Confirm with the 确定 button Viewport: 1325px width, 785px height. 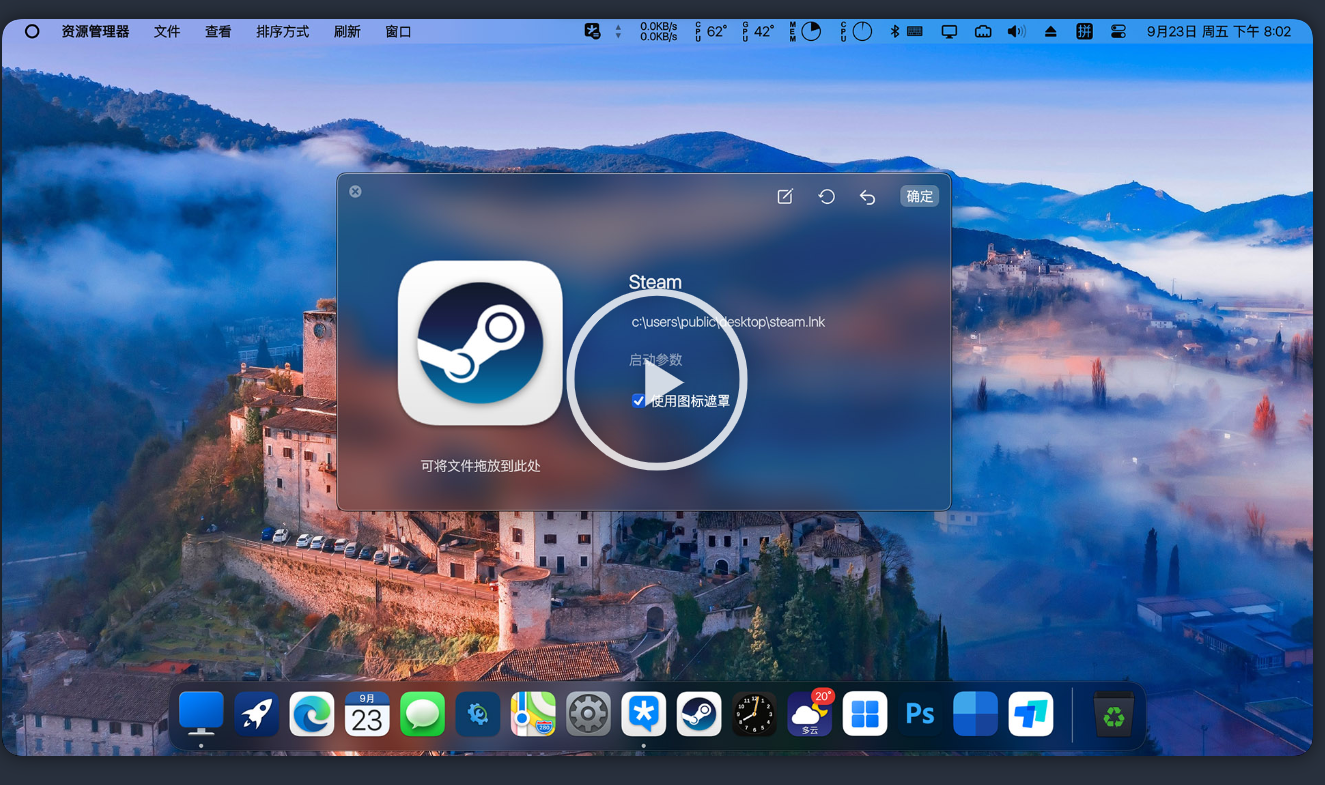919,197
